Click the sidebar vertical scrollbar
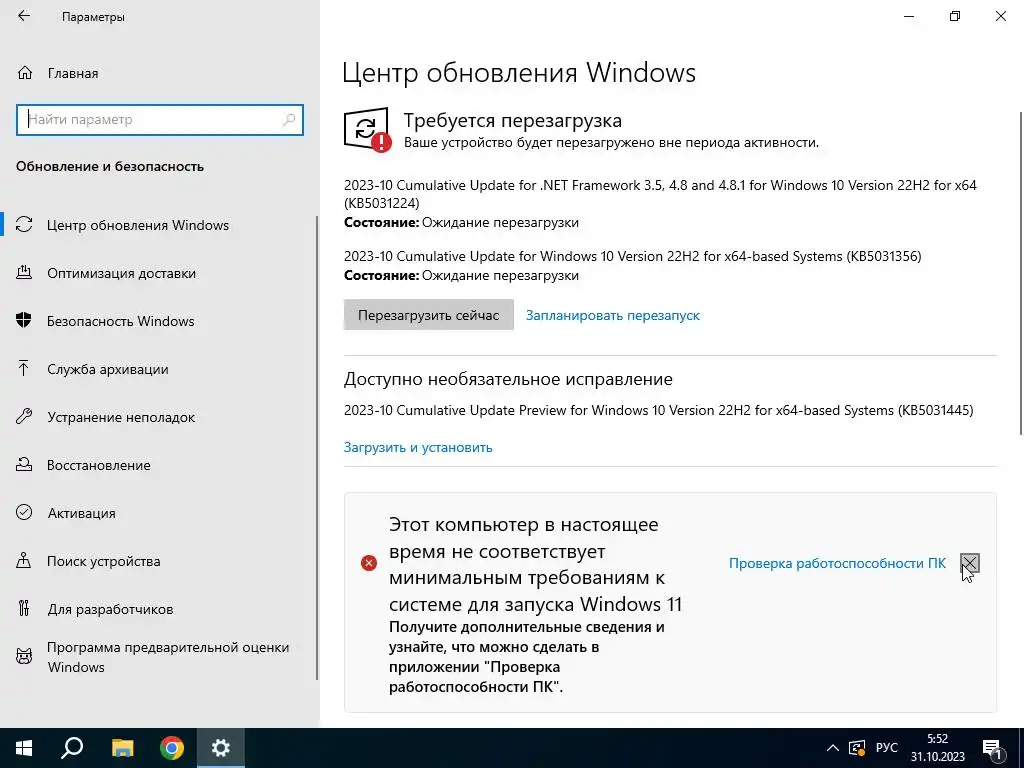Viewport: 1024px width, 768px height. coord(317,448)
